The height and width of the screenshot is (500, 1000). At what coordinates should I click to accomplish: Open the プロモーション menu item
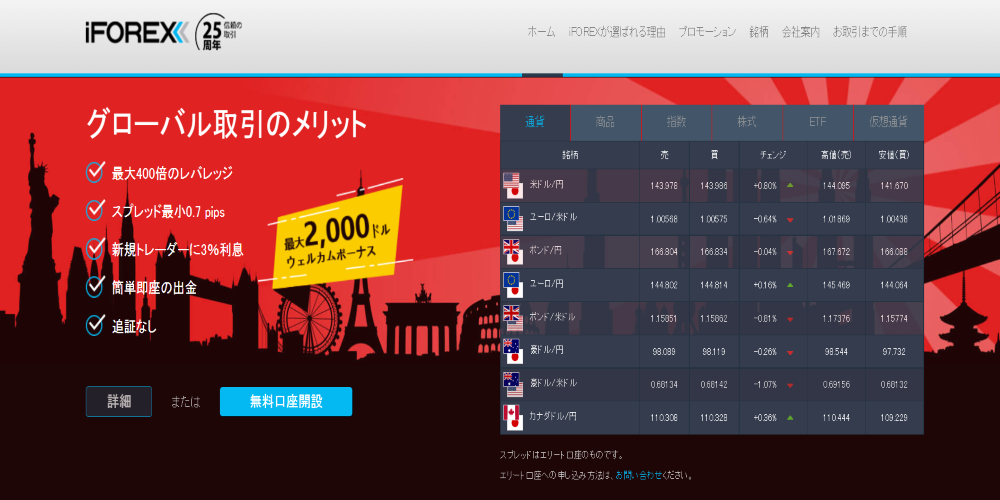707,32
